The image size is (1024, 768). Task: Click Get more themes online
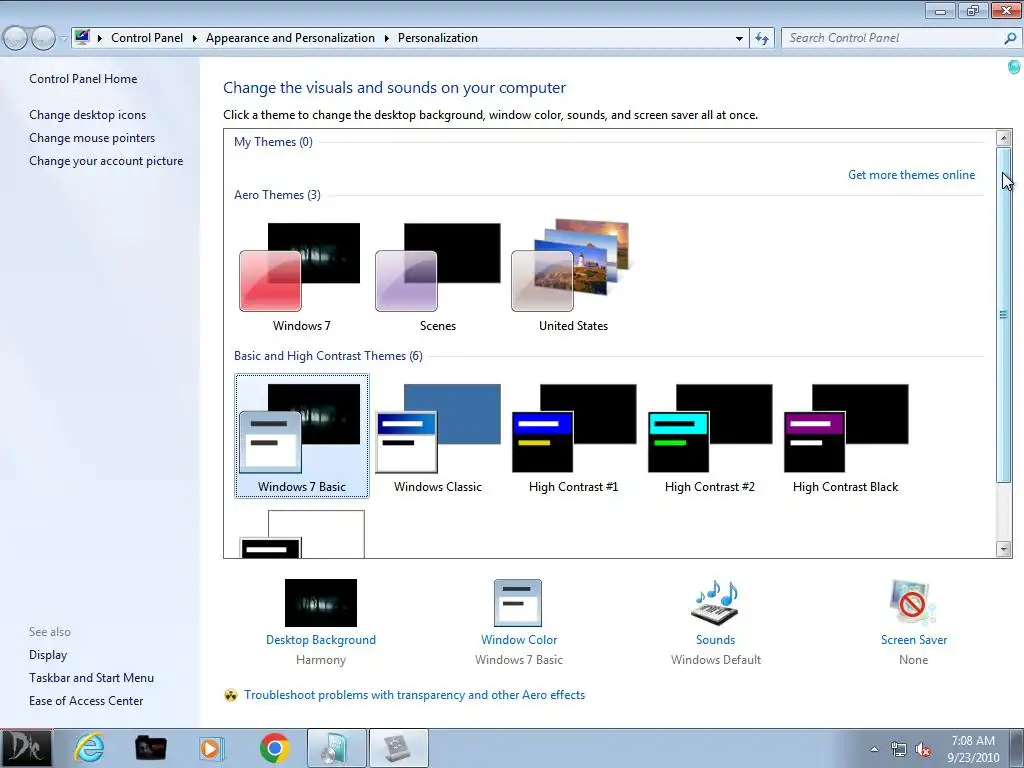(x=911, y=175)
